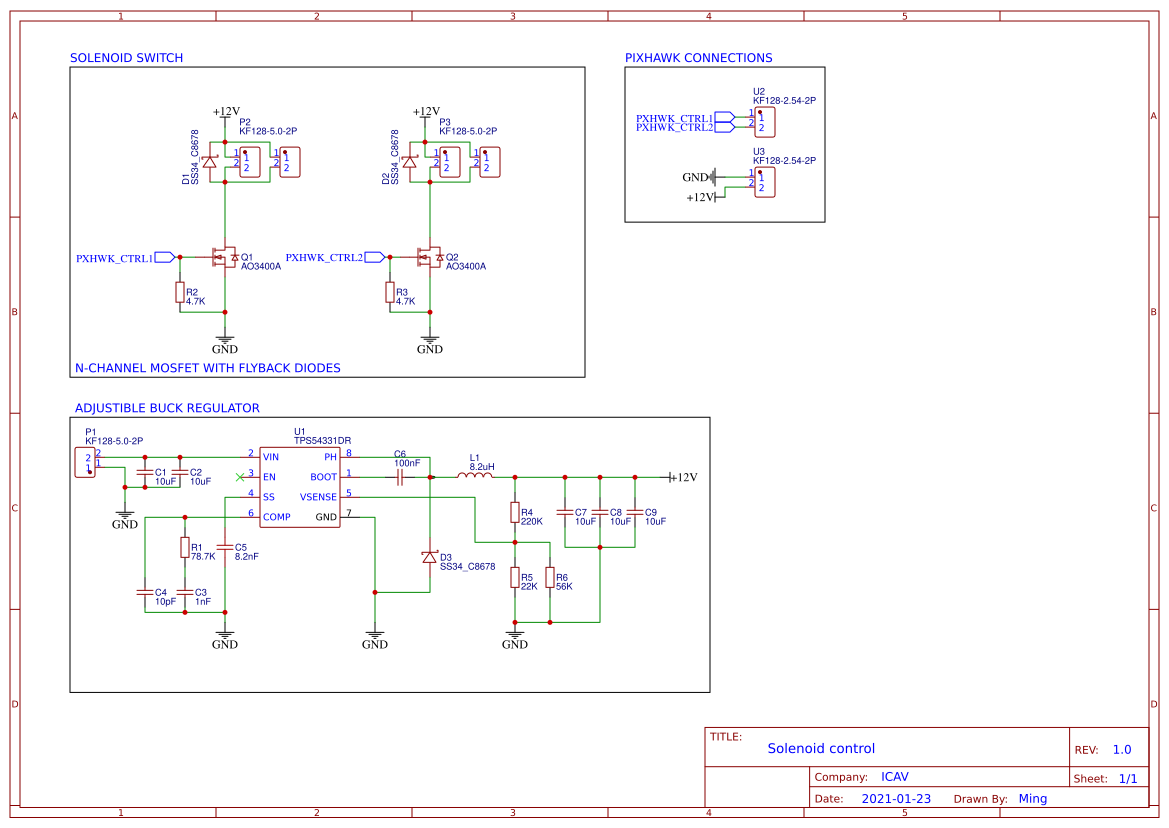
Task: Select the Q2 AO3400A MOSFET symbol
Action: [430, 258]
